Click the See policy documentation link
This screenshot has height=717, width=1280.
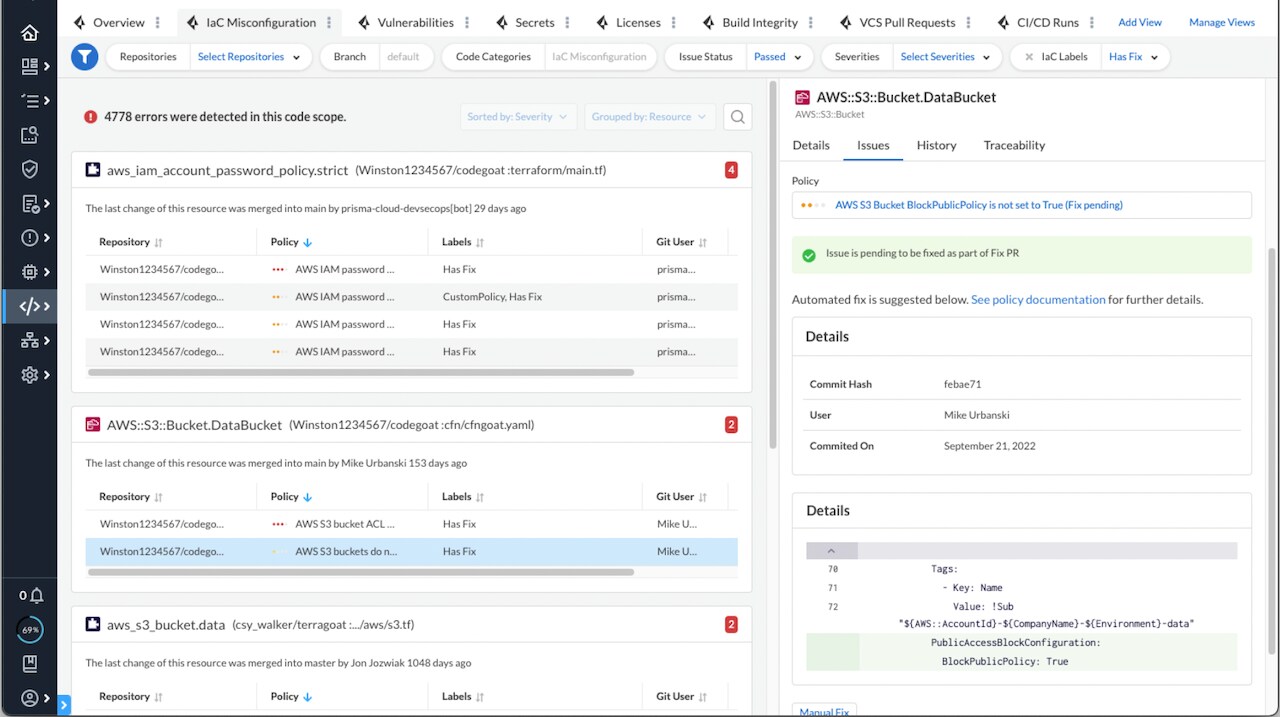[1037, 299]
